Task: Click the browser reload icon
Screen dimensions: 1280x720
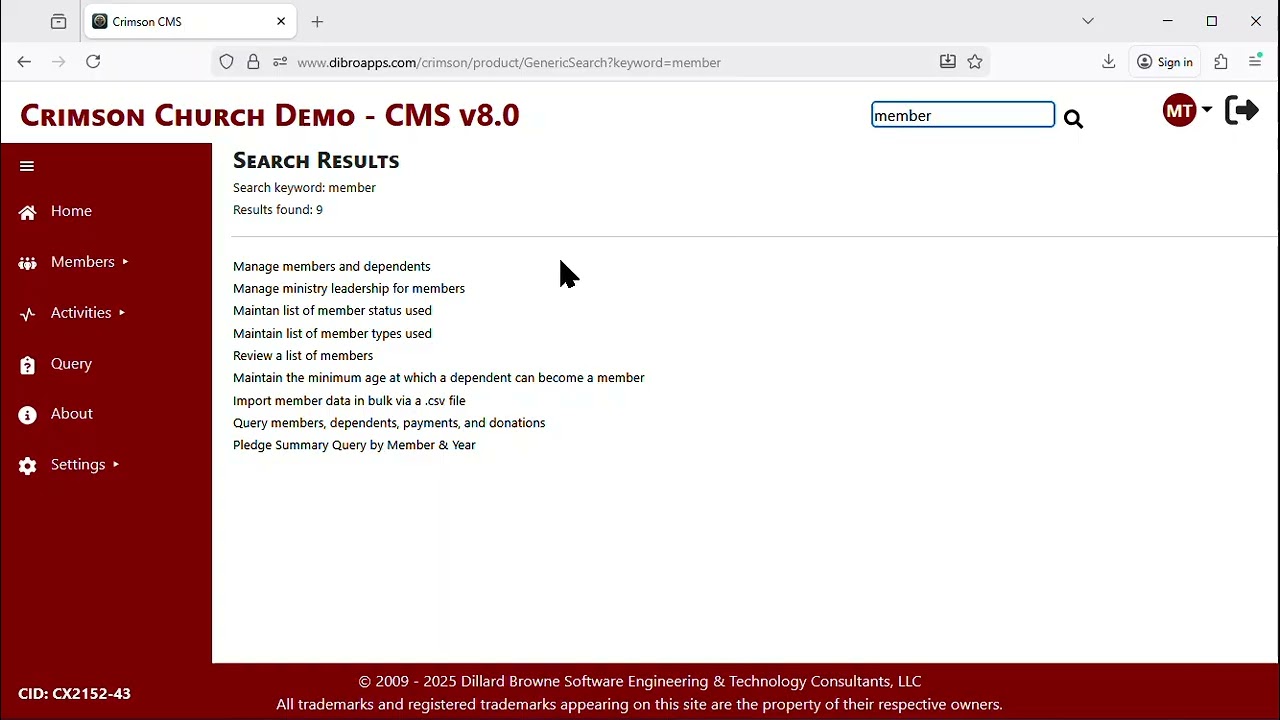Action: click(93, 62)
